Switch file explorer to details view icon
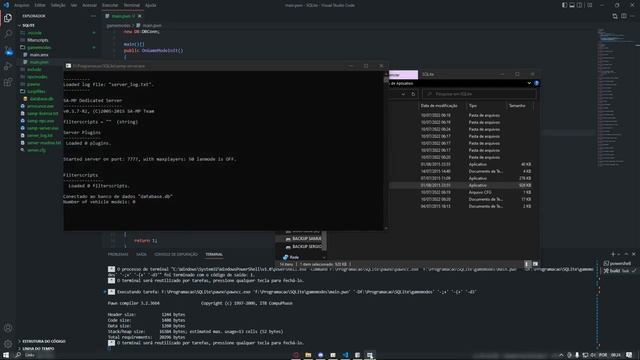The width and height of the screenshot is (640, 360). [x=527, y=264]
